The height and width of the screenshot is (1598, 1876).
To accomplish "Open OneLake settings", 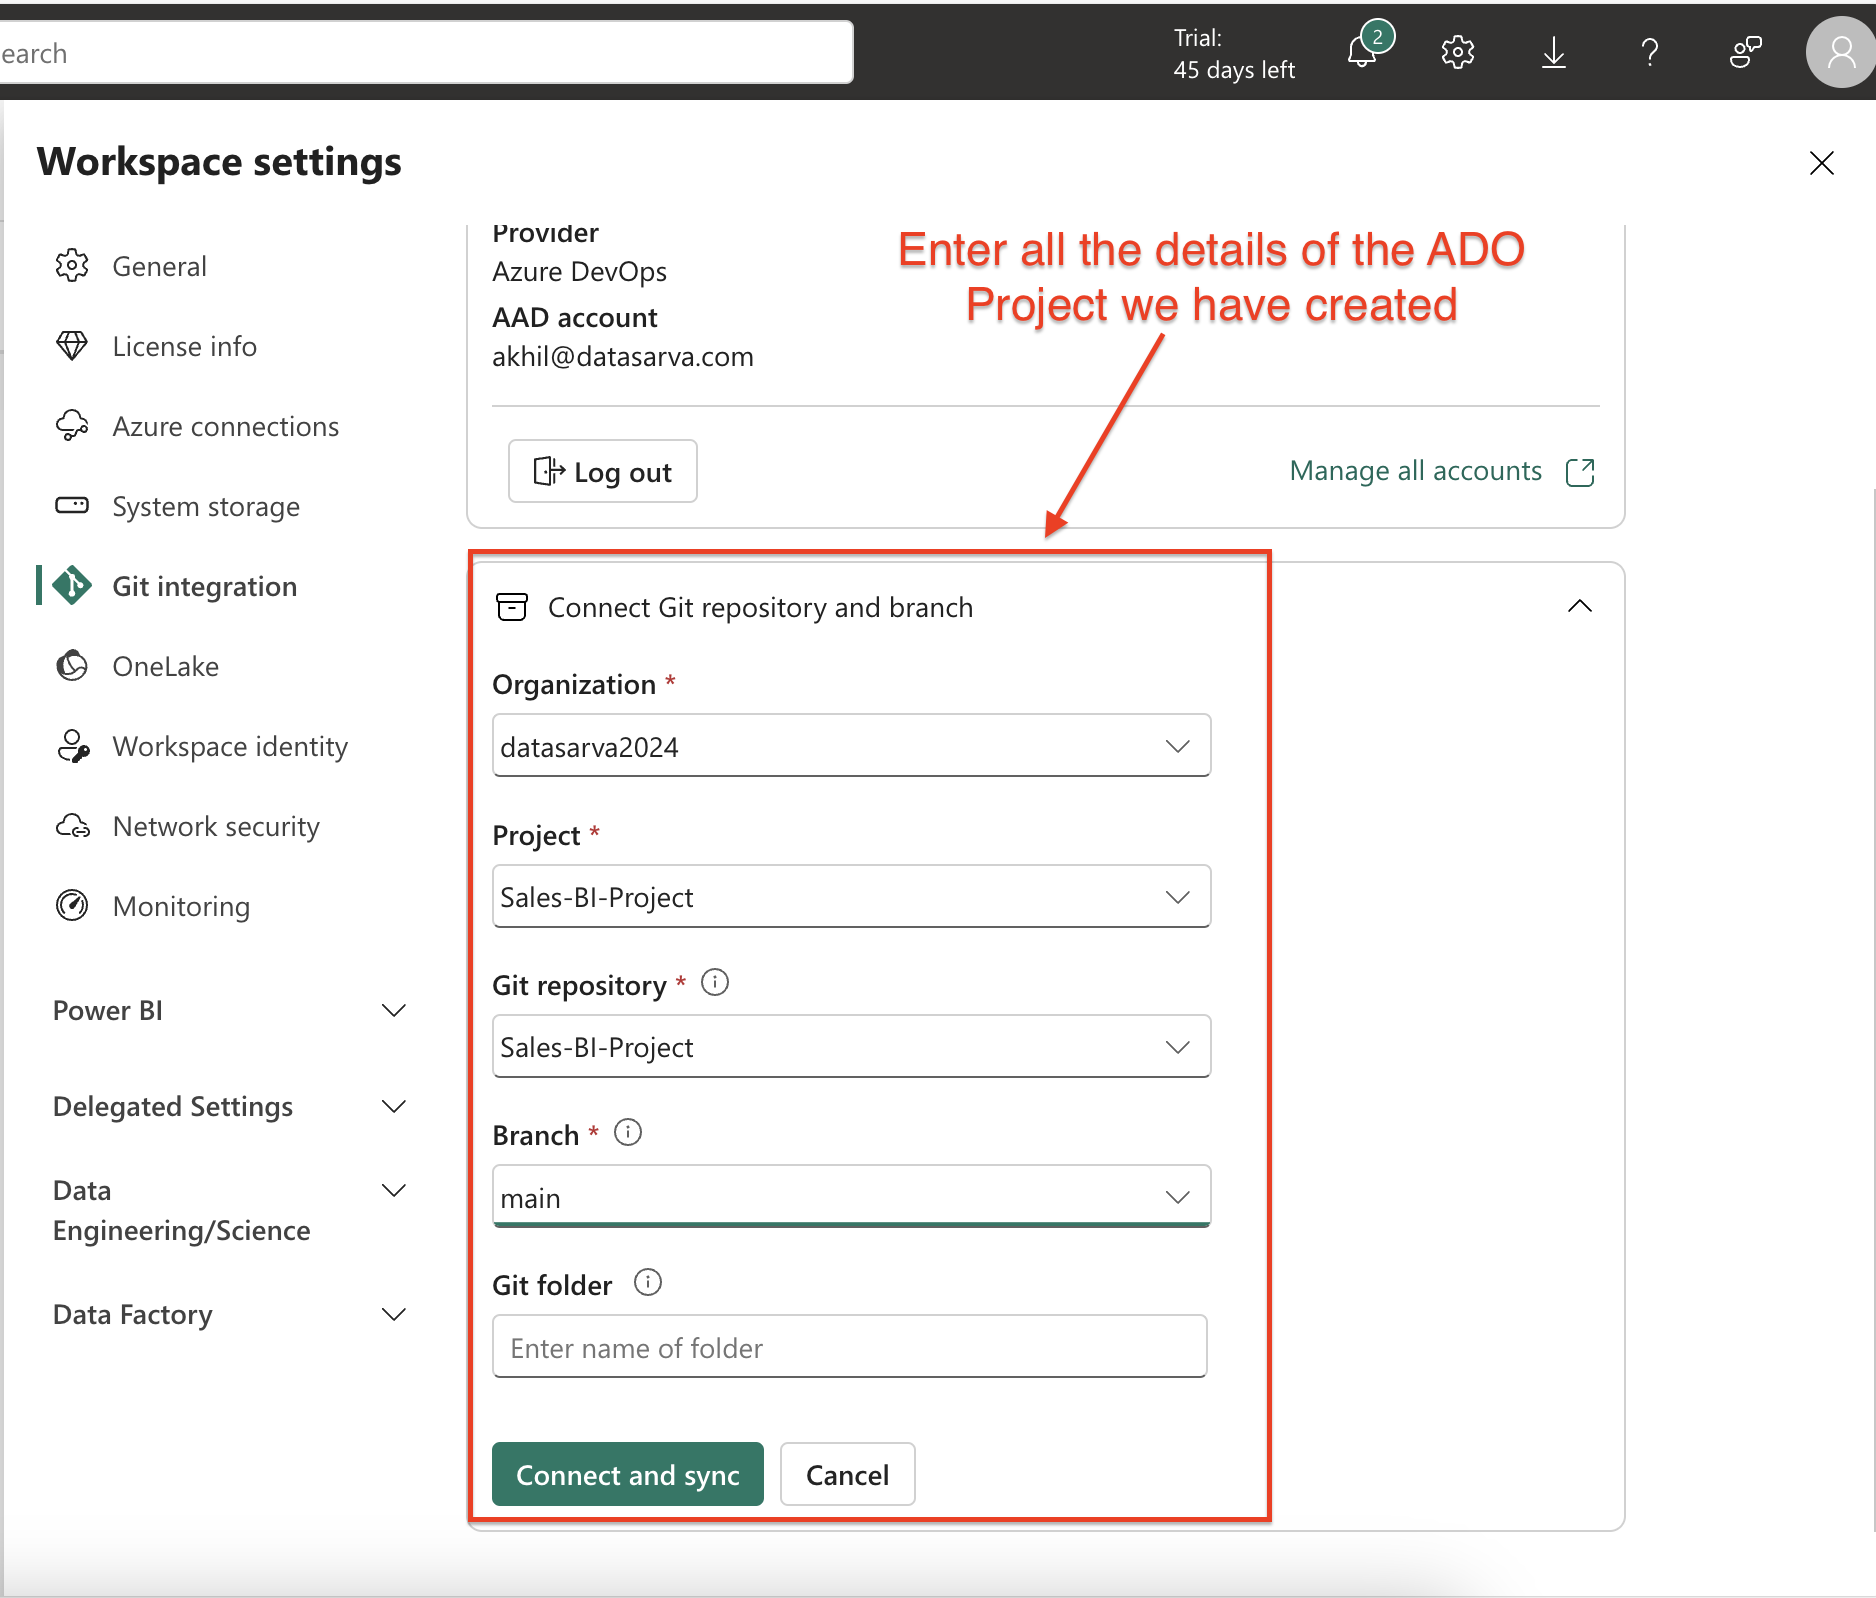I will [166, 666].
